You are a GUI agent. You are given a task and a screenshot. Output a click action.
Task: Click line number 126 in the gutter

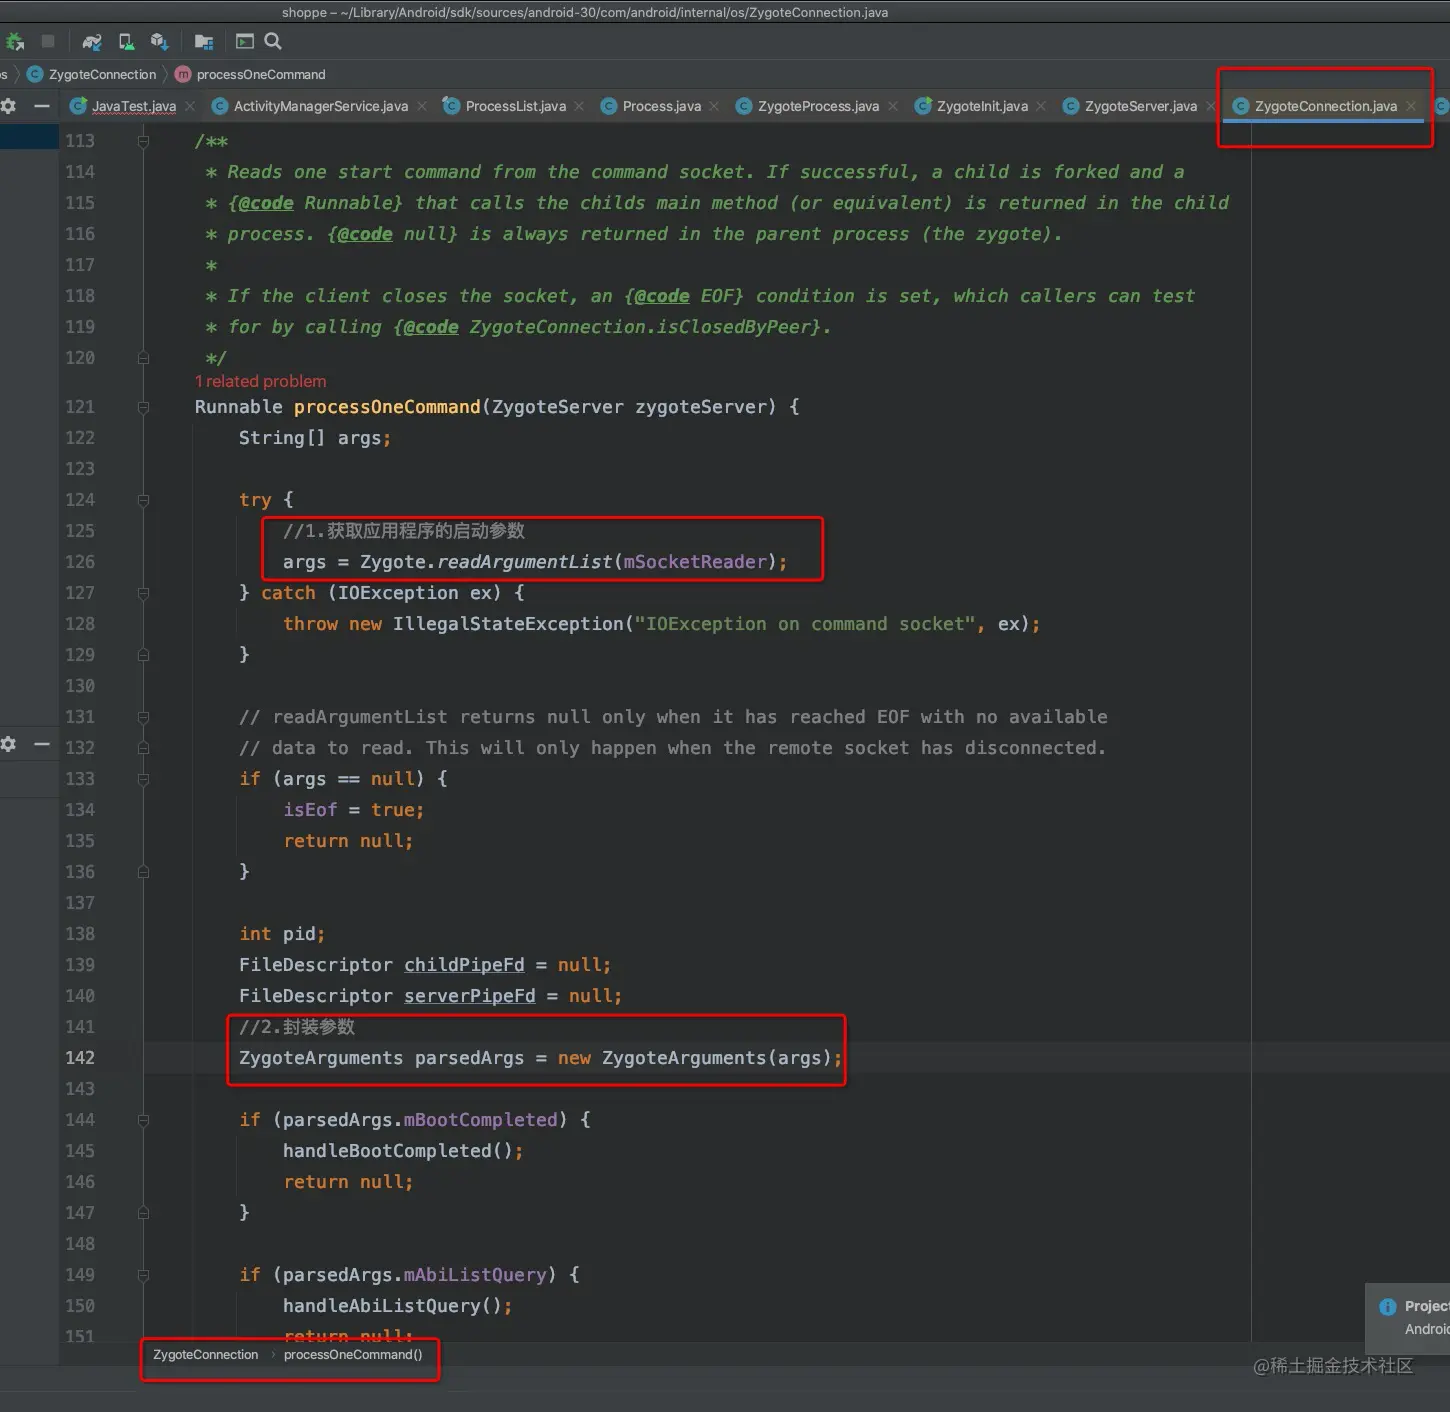pyautogui.click(x=80, y=562)
